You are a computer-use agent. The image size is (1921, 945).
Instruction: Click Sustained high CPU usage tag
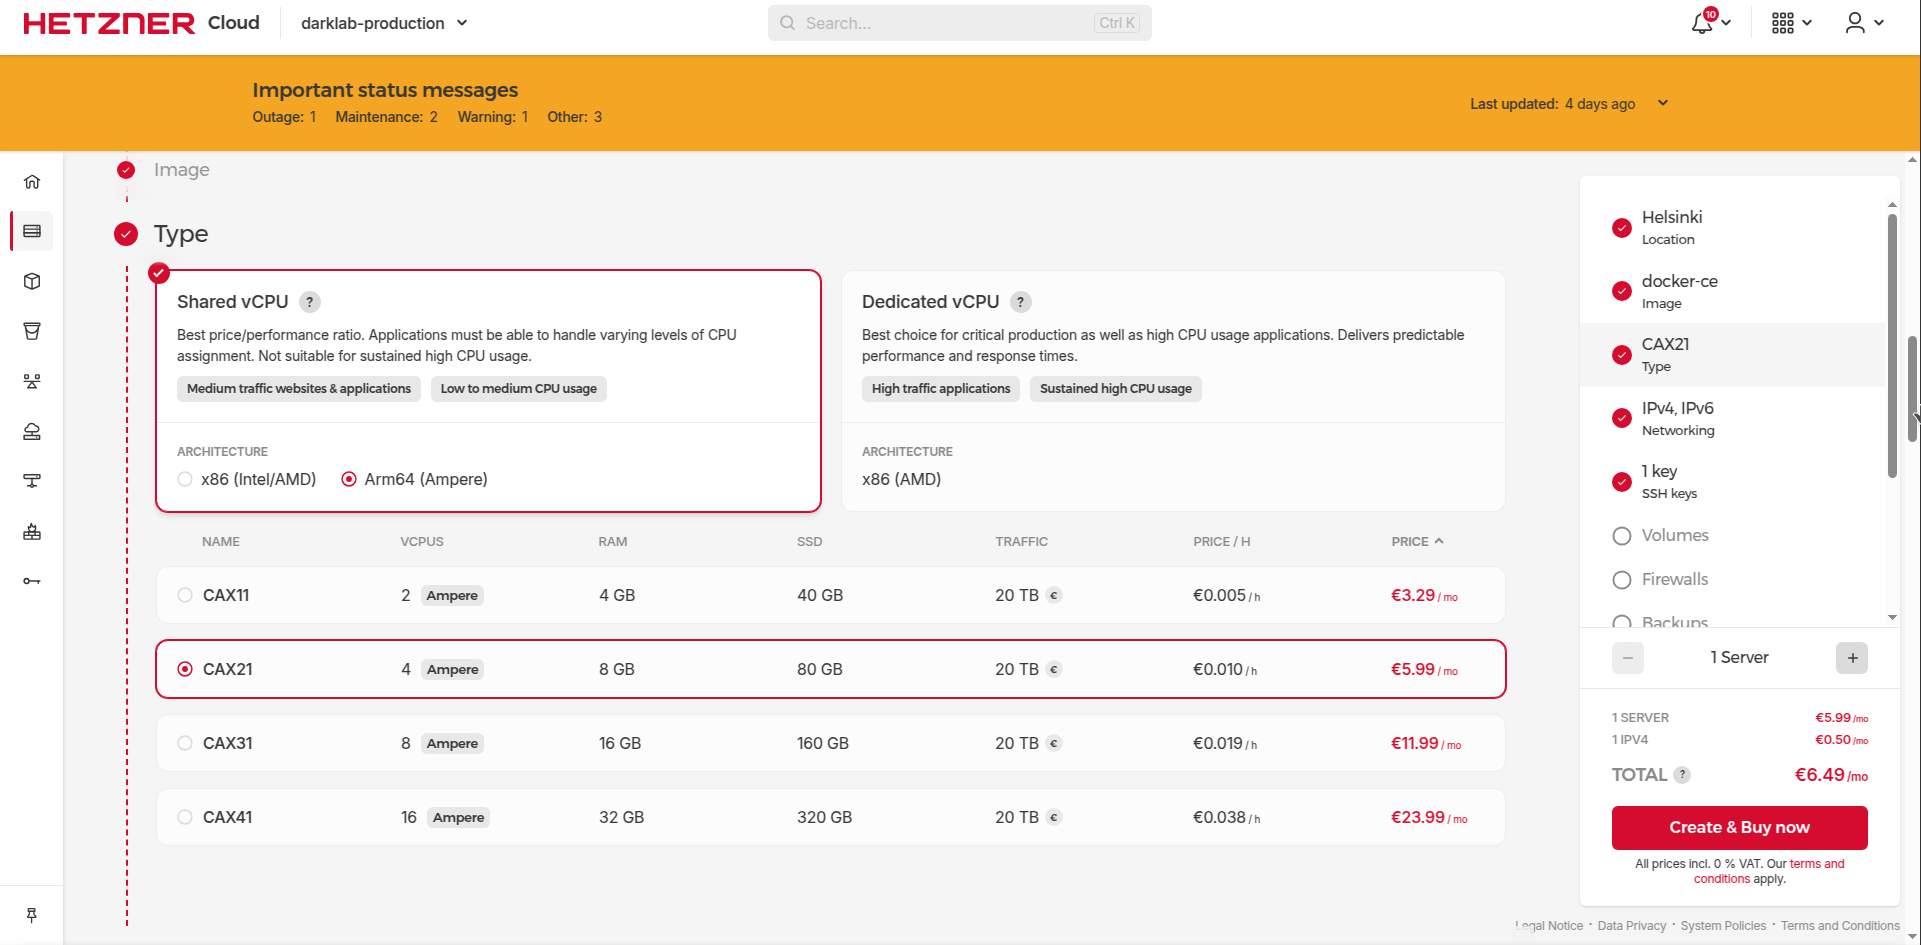(x=1116, y=389)
